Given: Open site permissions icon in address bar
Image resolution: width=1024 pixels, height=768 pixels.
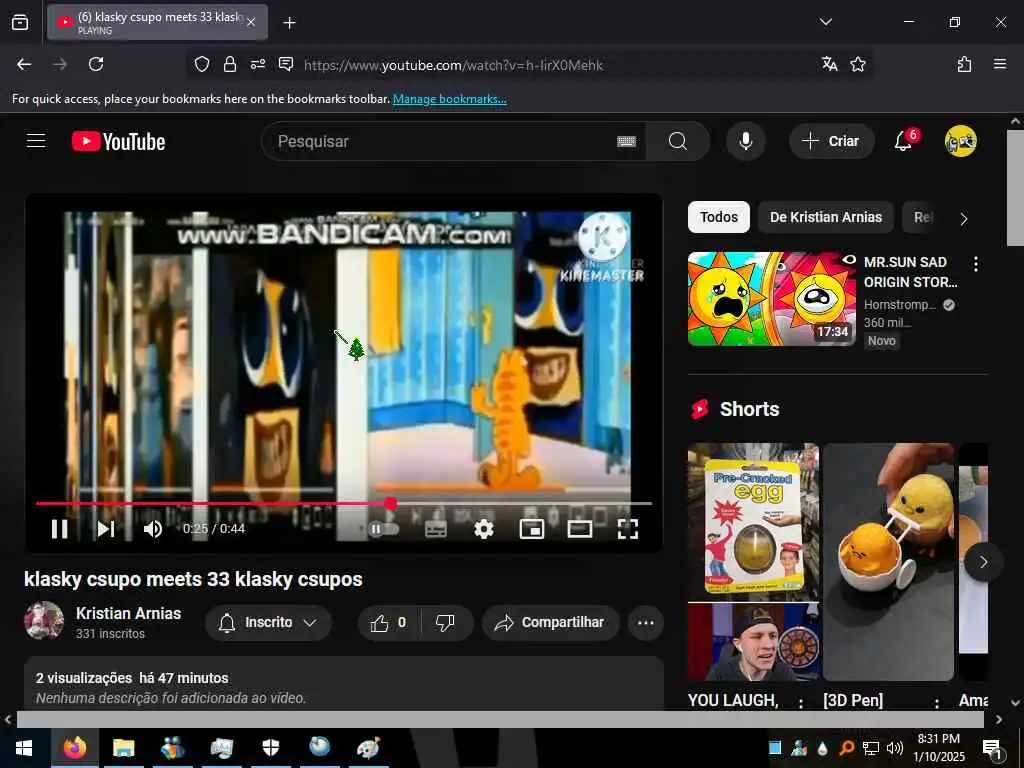Looking at the screenshot, I should (258, 64).
